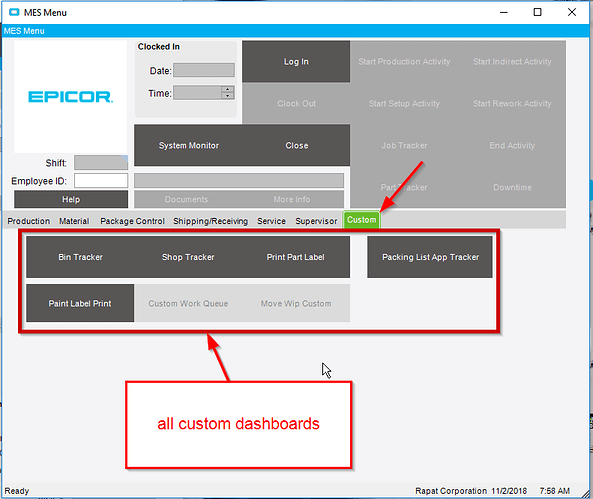Launch the Bin Tracker dashboard
Screen dimensions: 593x499
point(80,257)
